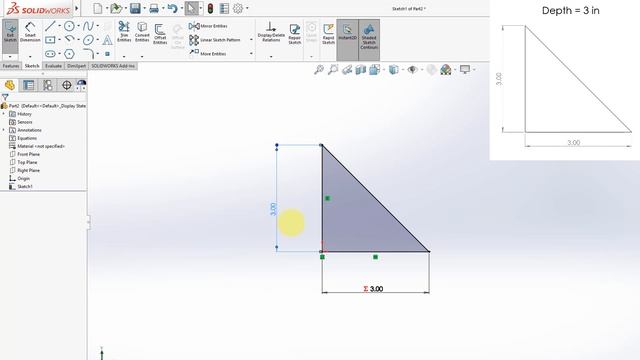Click Linear Sketch Pattern

215,40
